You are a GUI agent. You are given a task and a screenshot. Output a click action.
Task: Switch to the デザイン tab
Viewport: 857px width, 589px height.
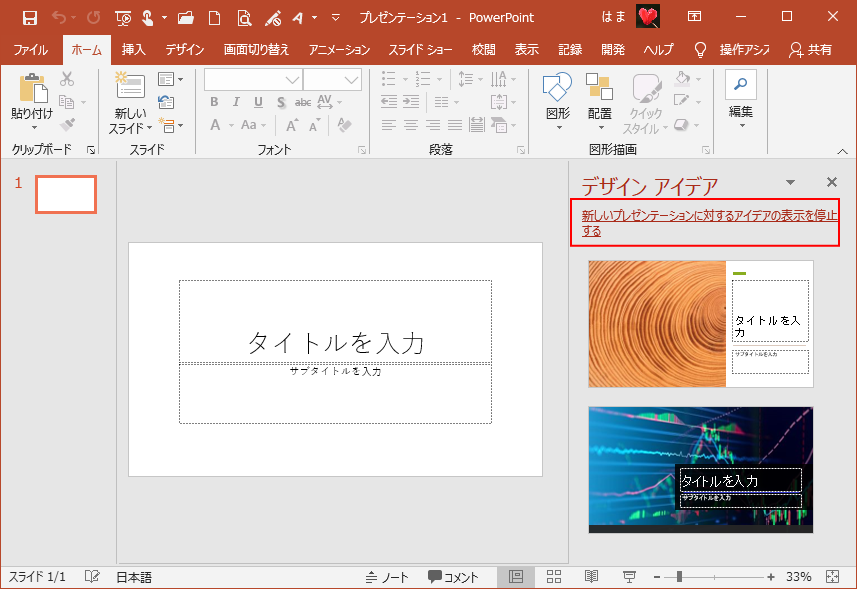pyautogui.click(x=185, y=50)
